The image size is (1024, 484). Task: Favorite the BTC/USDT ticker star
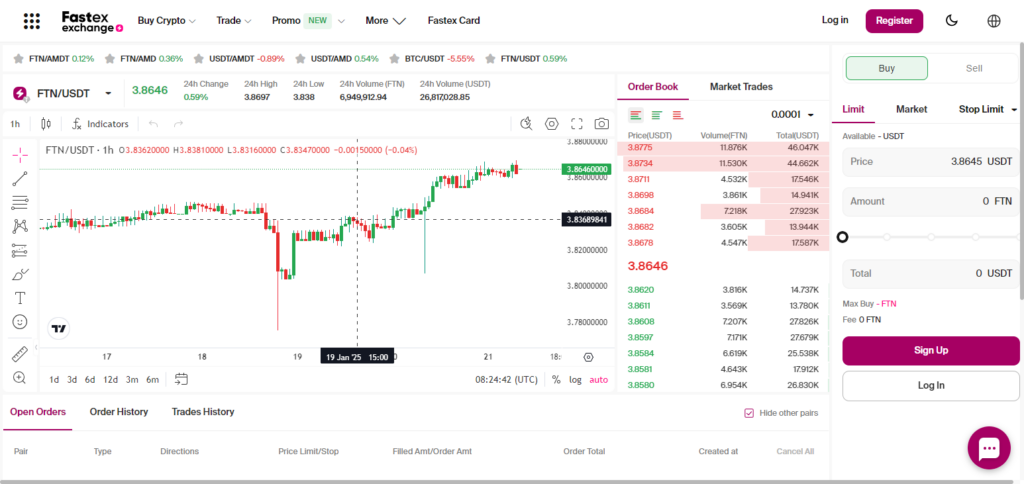(394, 59)
